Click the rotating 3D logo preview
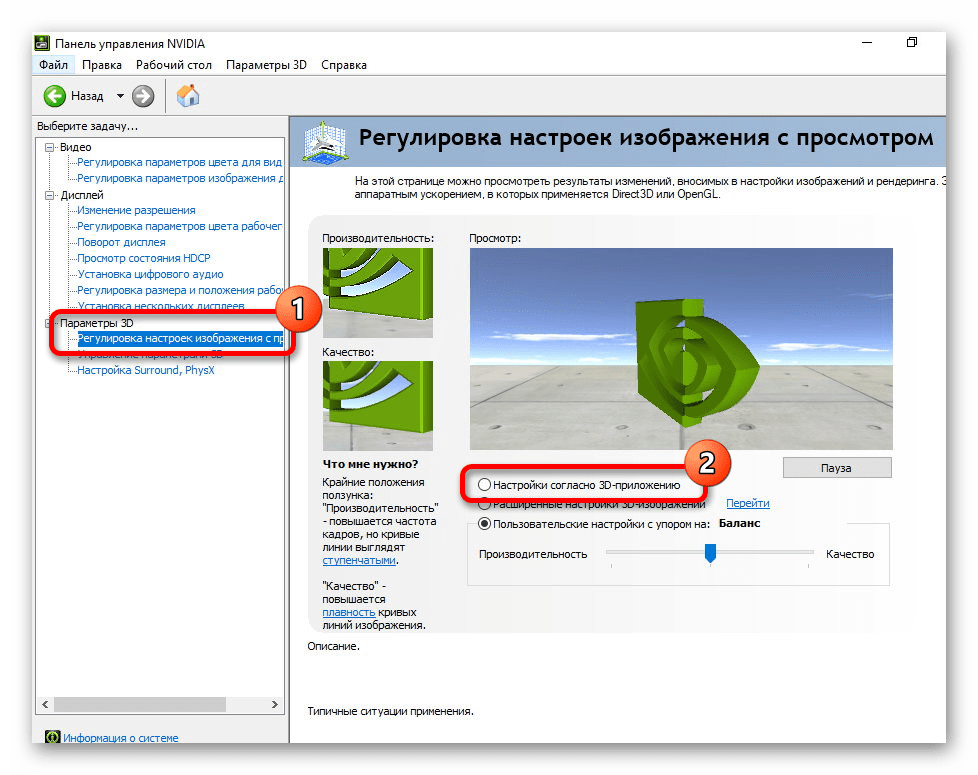This screenshot has height=775, width=978. click(x=681, y=349)
